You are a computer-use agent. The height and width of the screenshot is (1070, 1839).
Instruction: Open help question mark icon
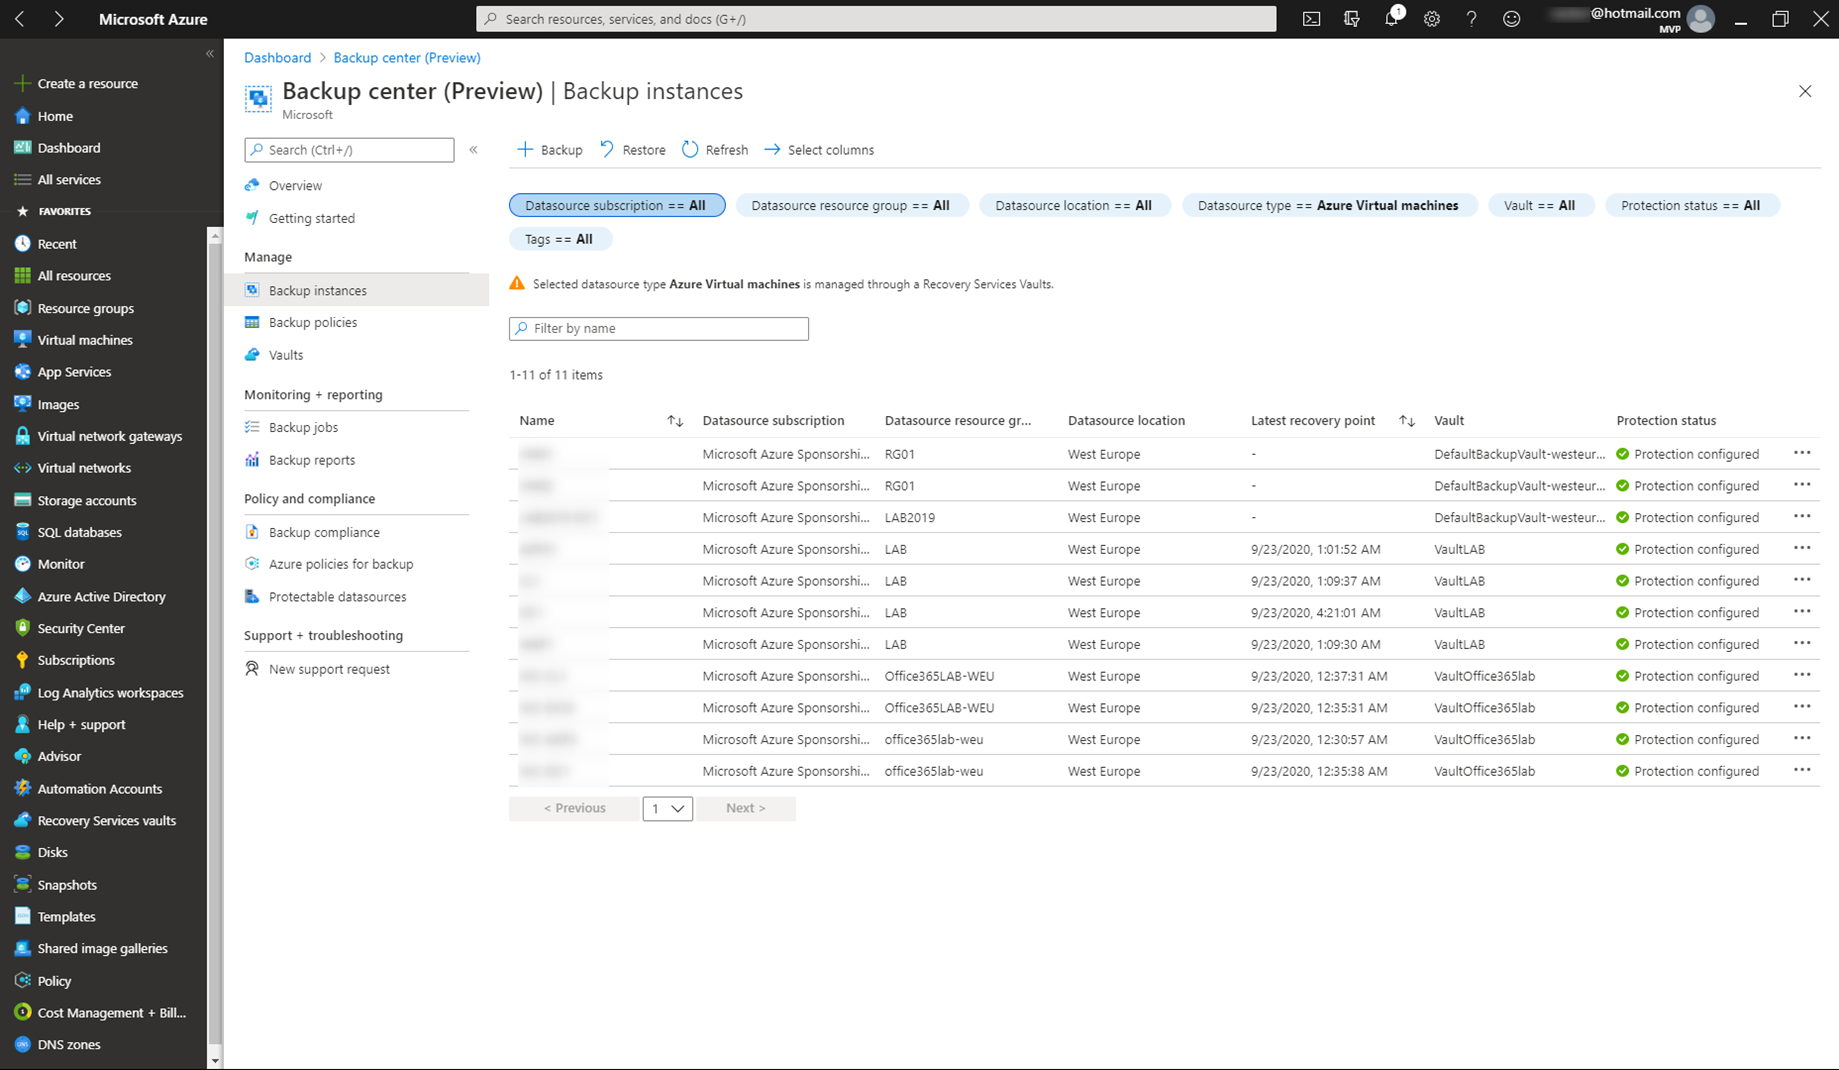point(1471,19)
